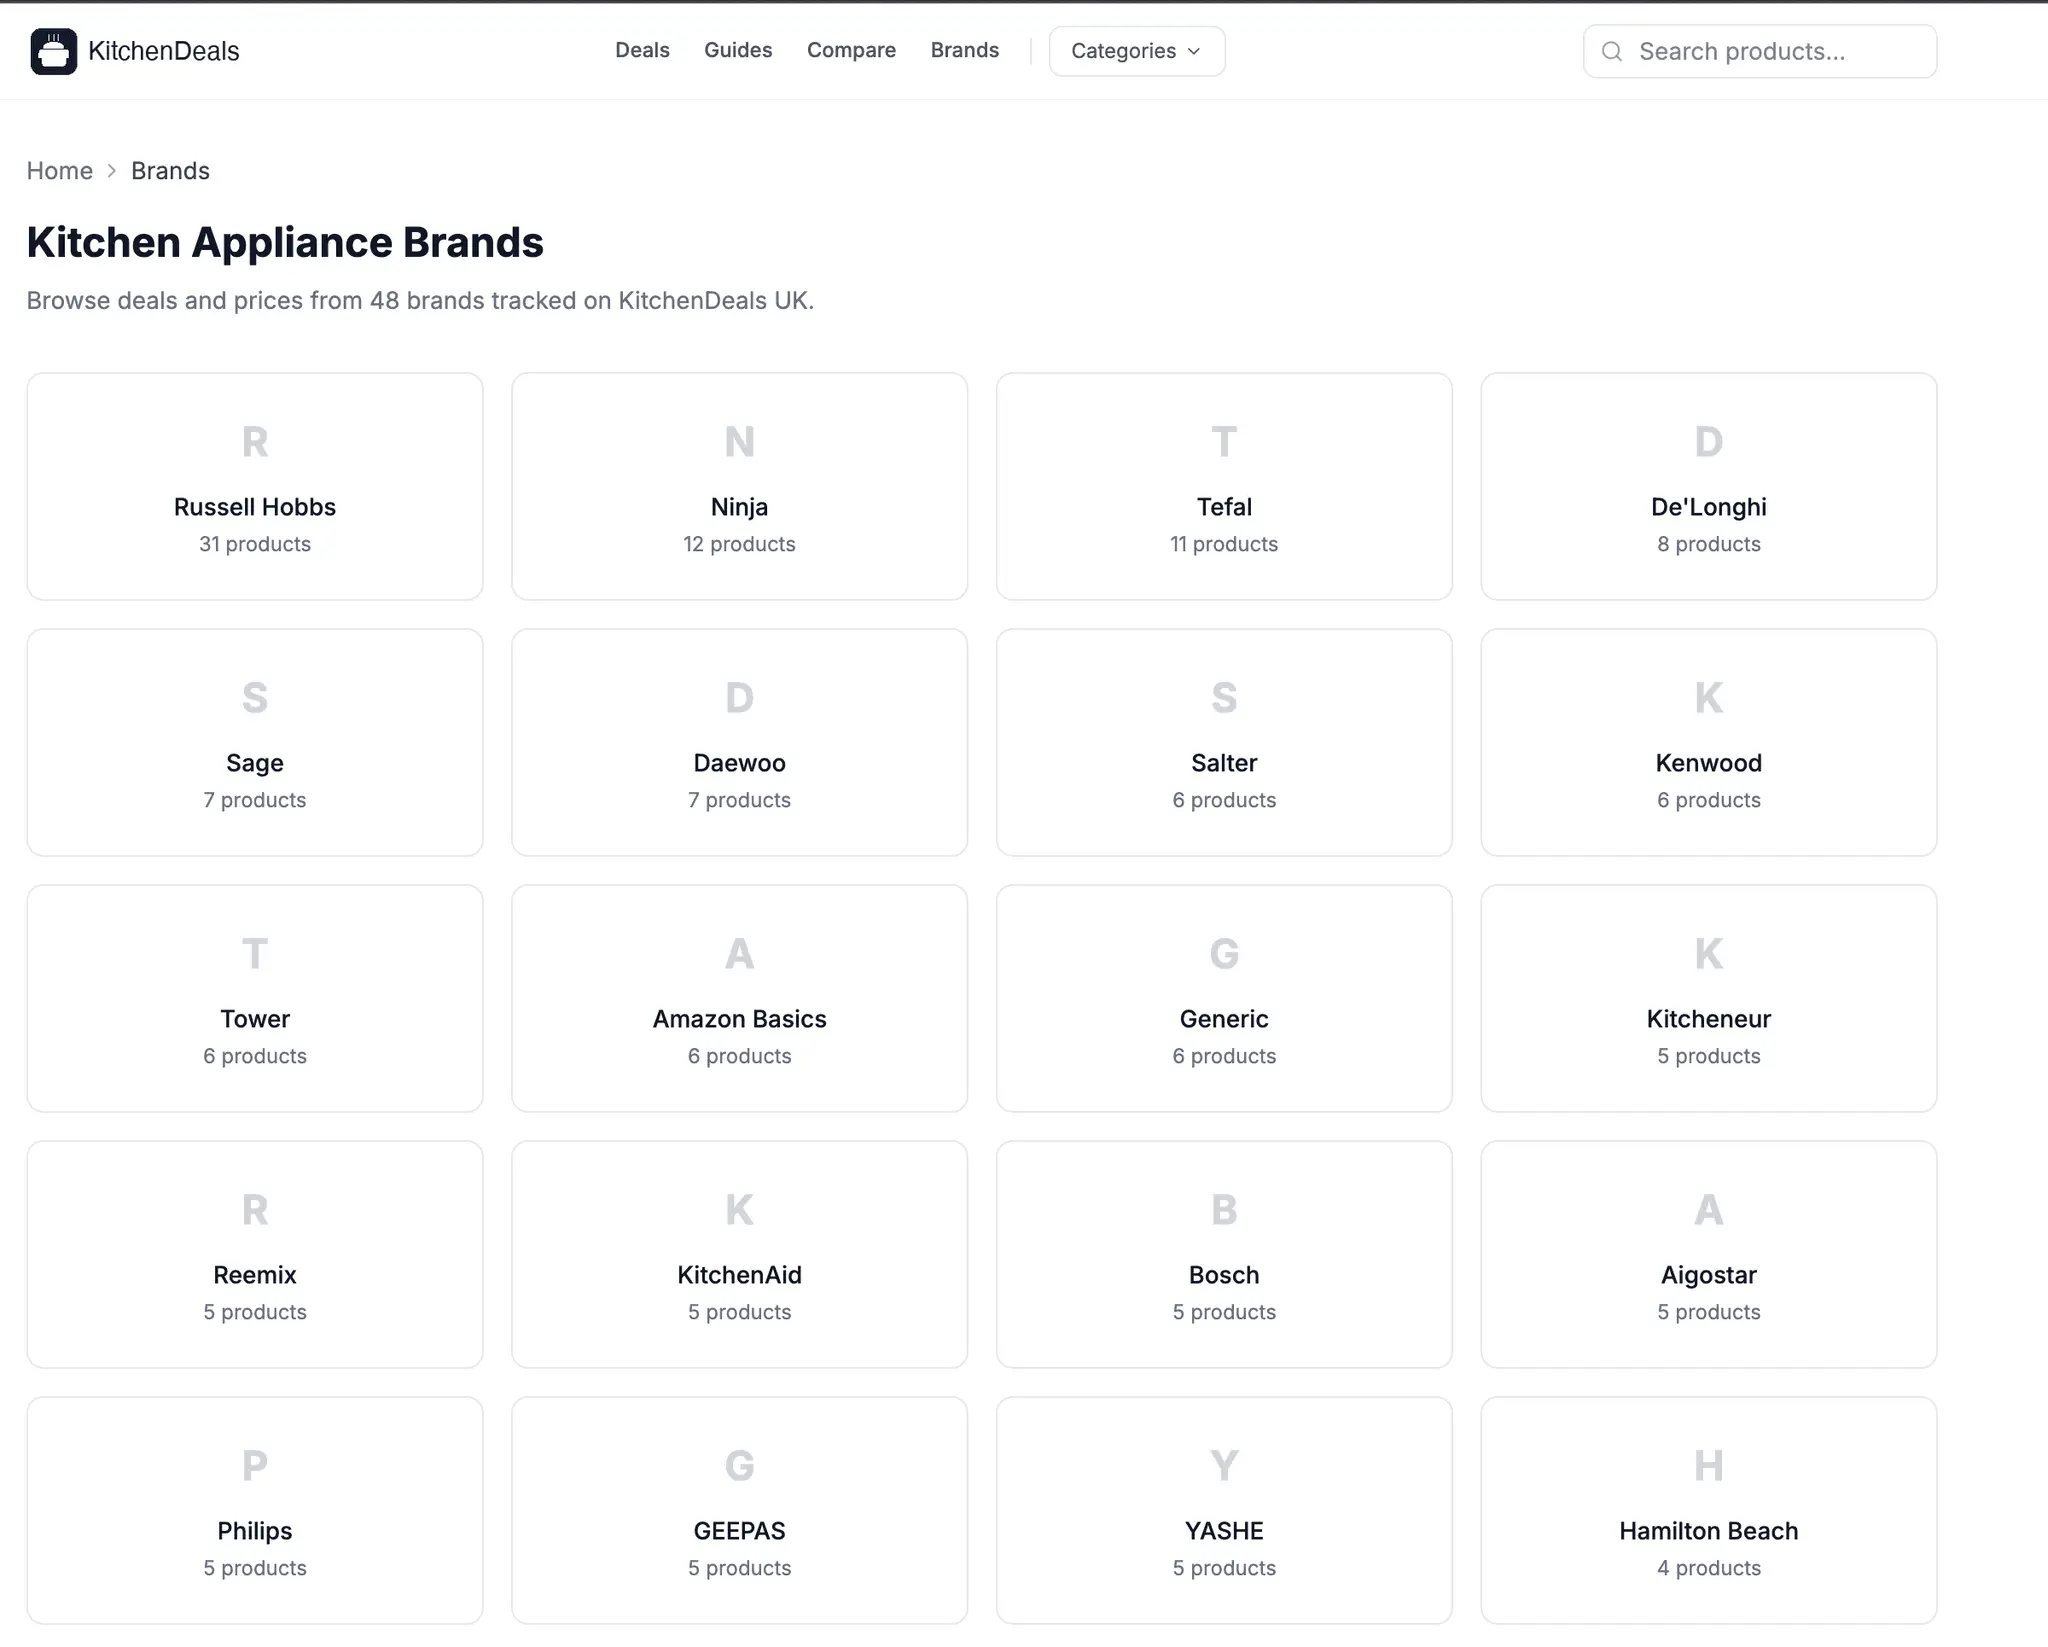Open the Brands nav item
The height and width of the screenshot is (1647, 2048).
(965, 50)
